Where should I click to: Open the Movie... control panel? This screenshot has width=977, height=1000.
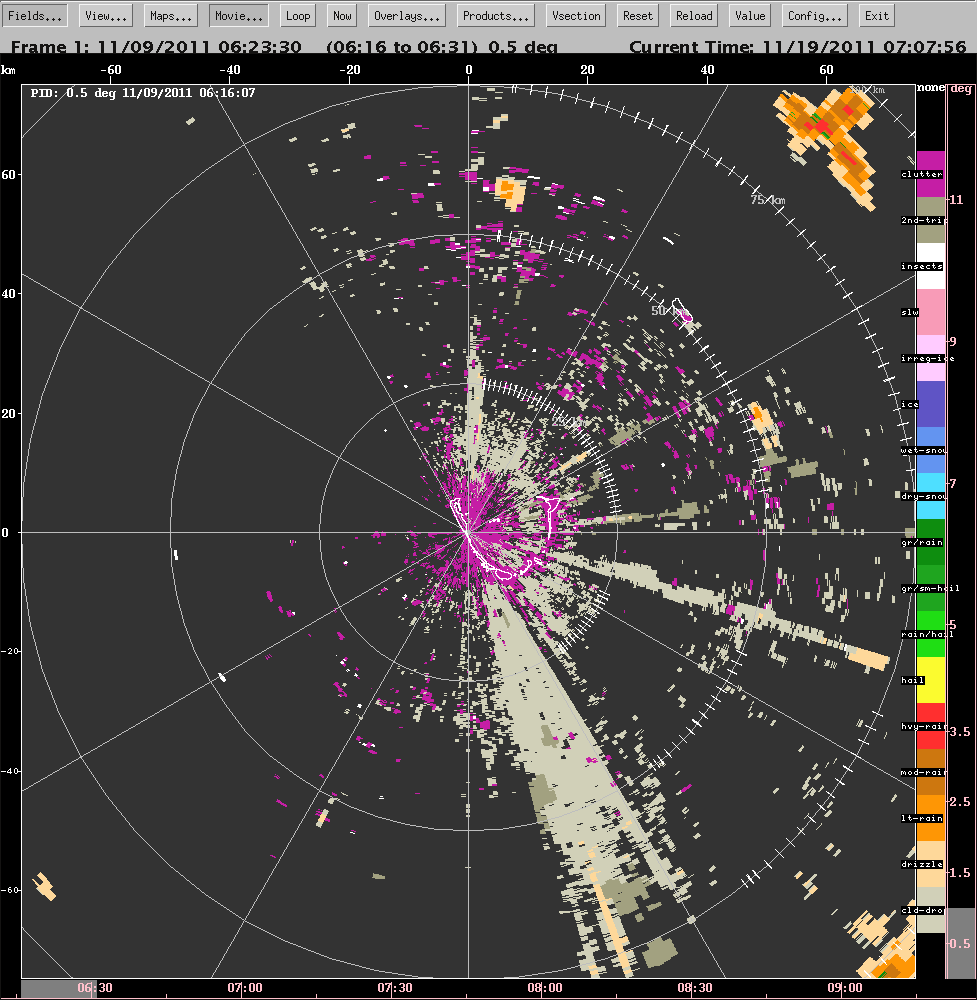(239, 16)
